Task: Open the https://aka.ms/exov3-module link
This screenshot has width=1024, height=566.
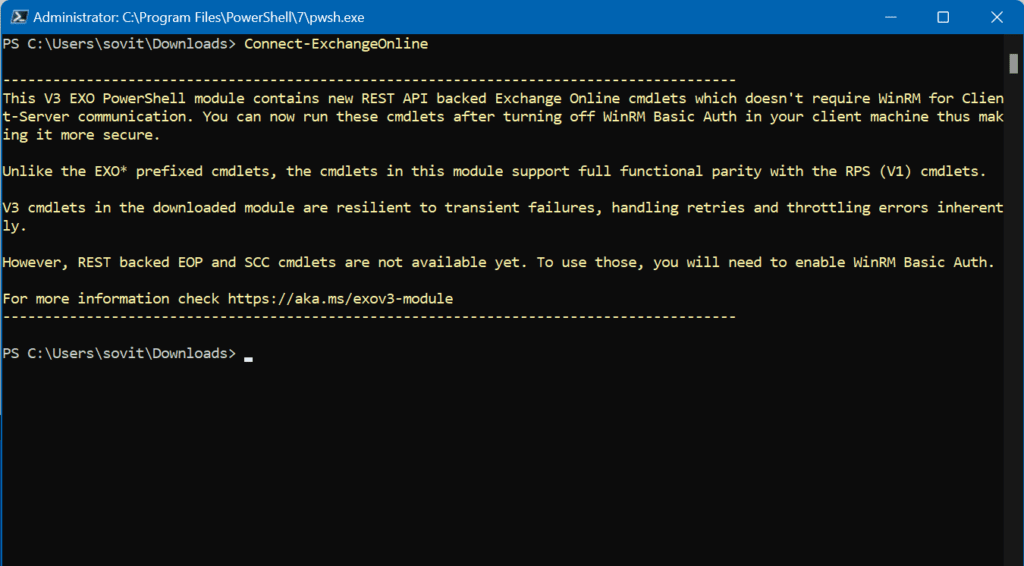Action: coord(340,299)
